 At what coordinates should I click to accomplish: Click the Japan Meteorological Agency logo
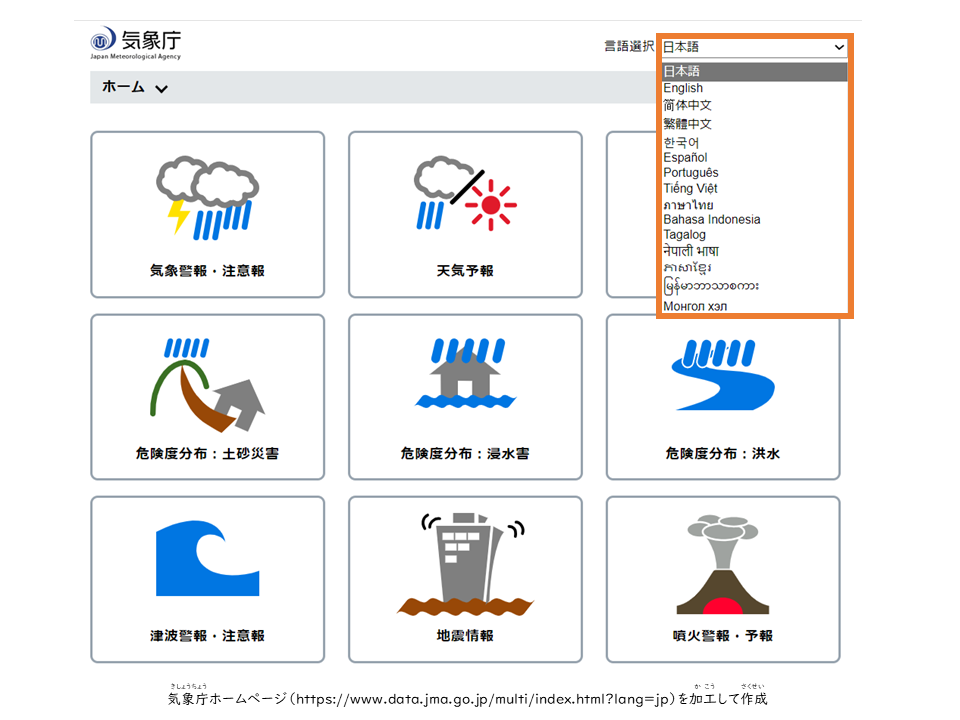[x=135, y=44]
